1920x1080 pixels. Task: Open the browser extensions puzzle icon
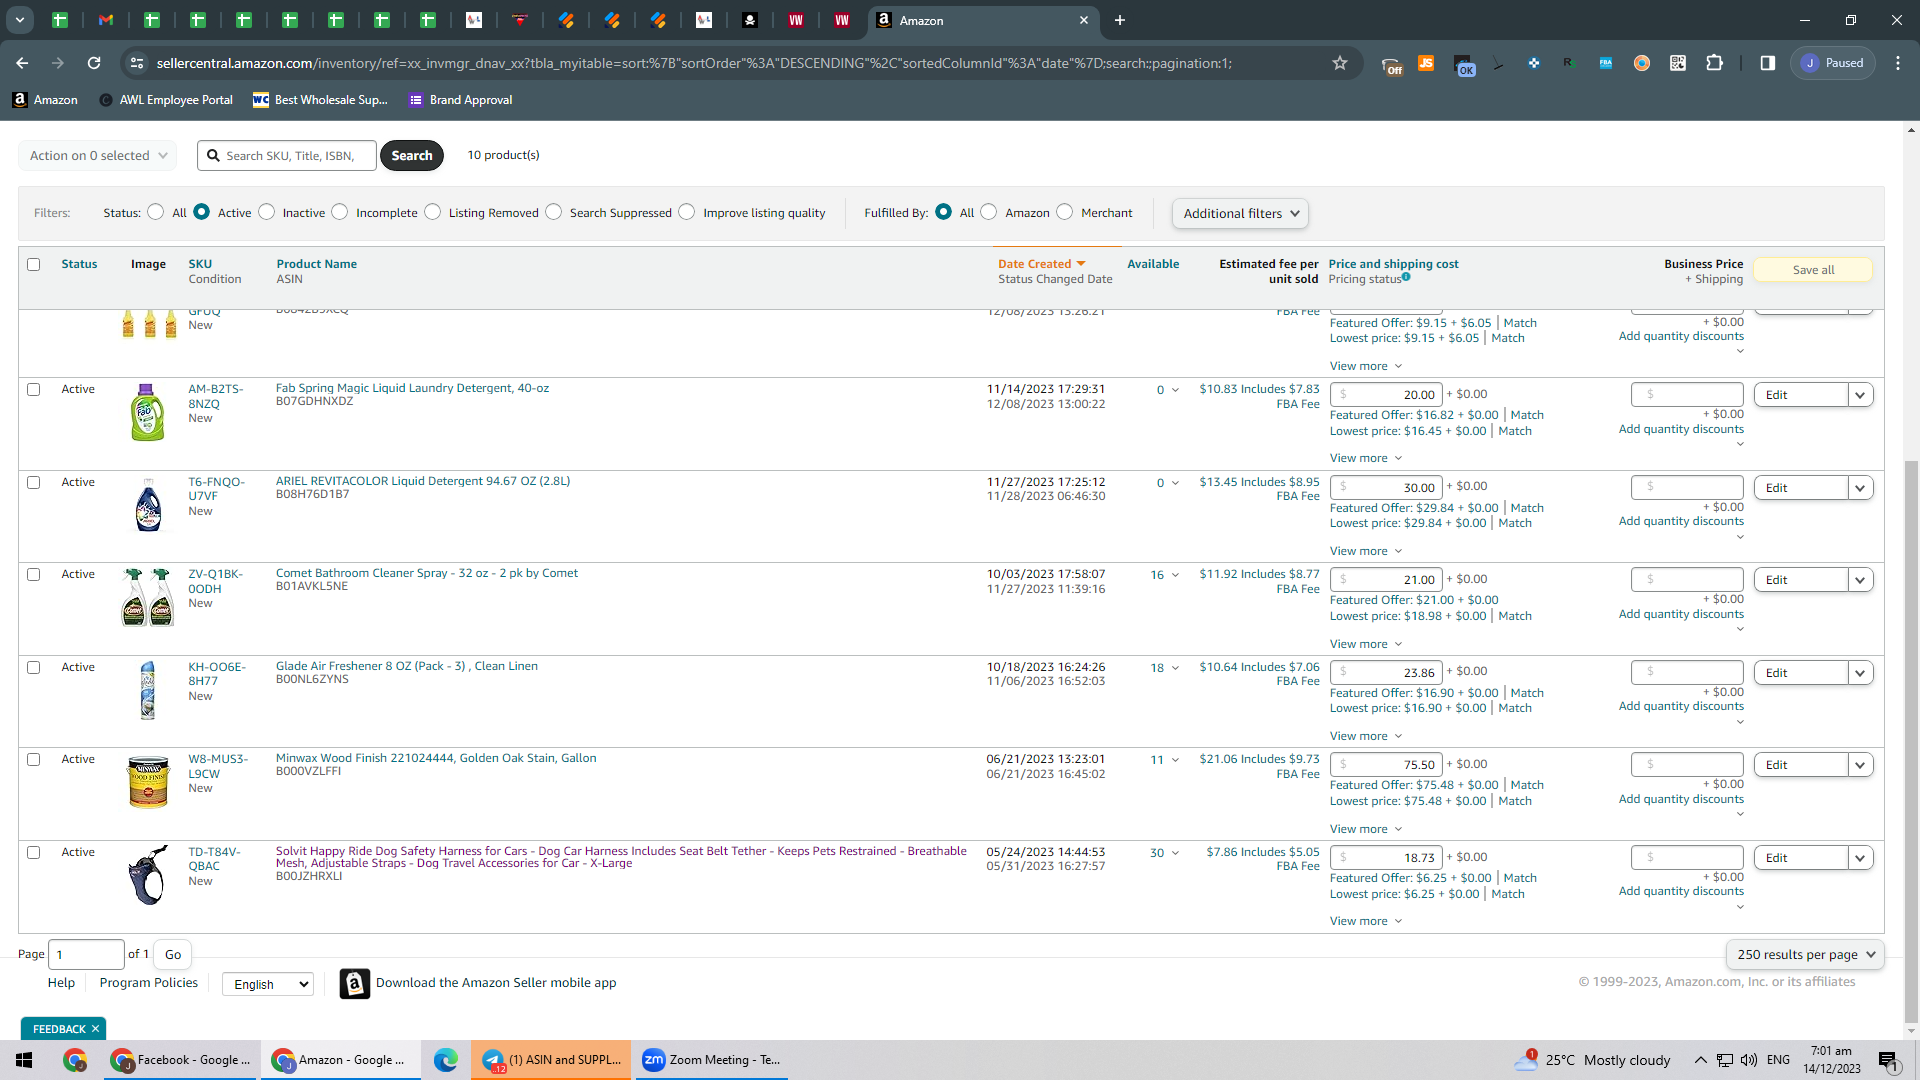[1714, 63]
